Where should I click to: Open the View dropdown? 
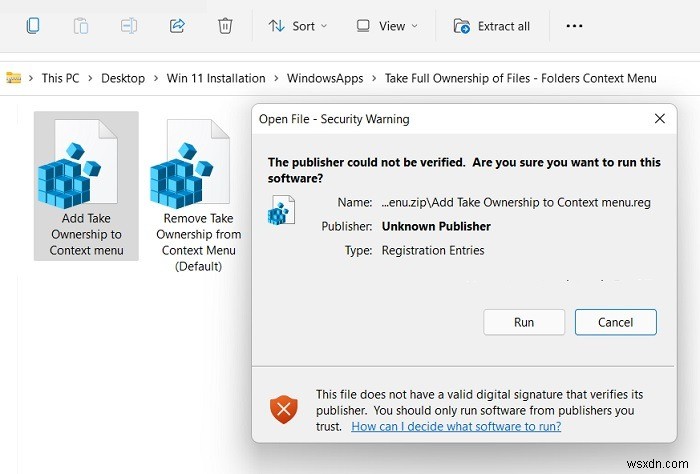click(x=387, y=26)
